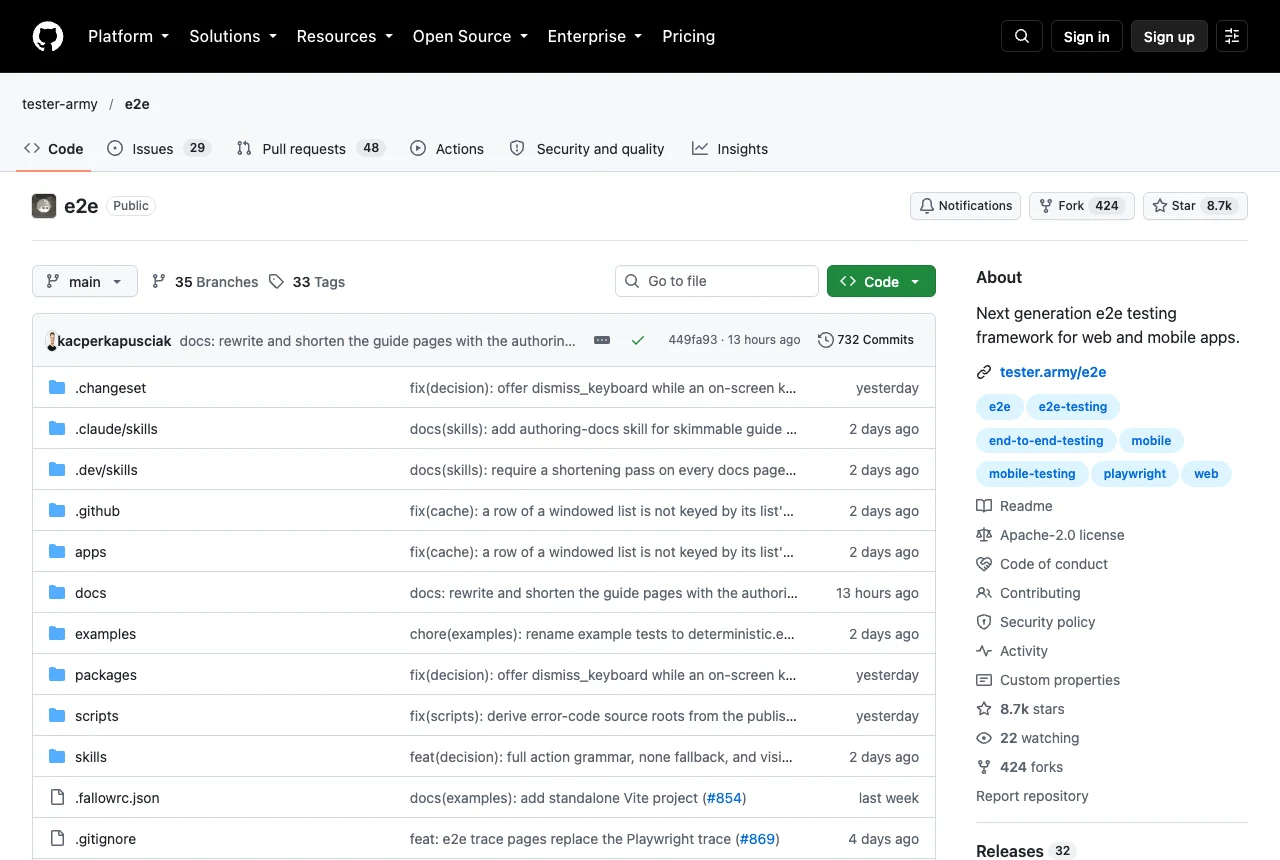The image size is (1280, 860).
Task: Expand the Open Source menu
Action: click(470, 36)
